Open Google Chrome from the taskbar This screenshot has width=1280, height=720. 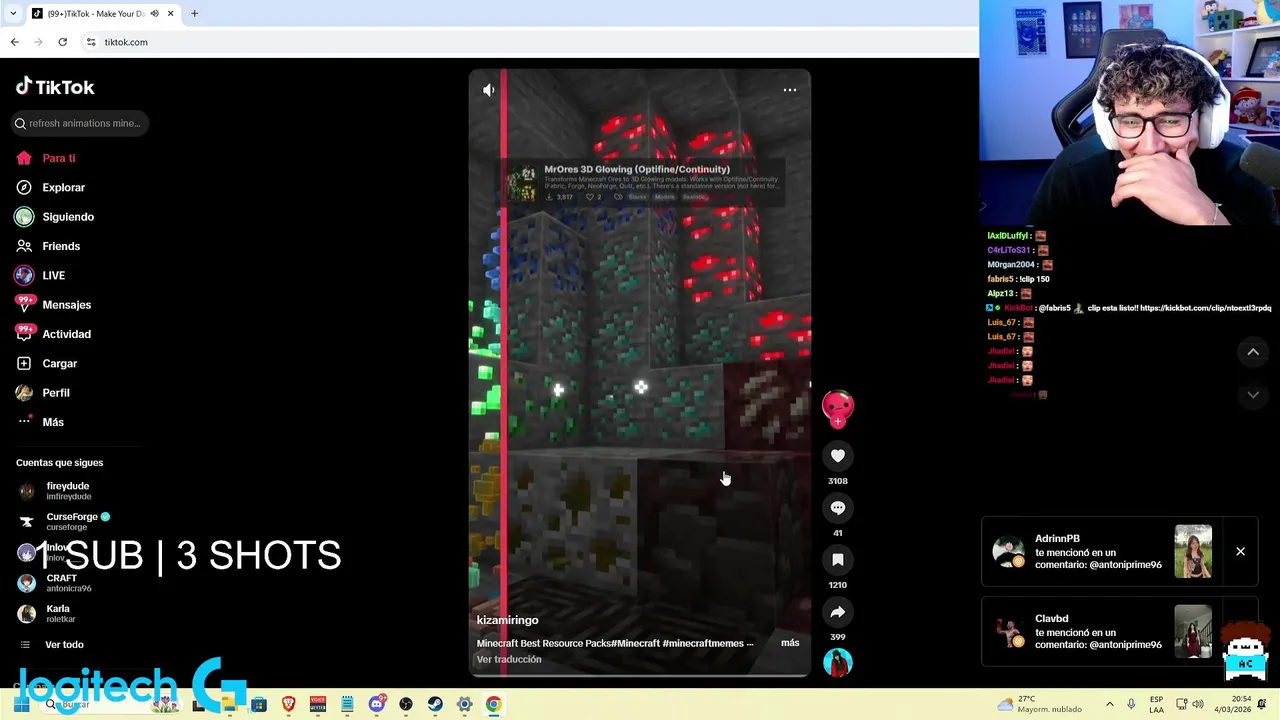coord(494,705)
